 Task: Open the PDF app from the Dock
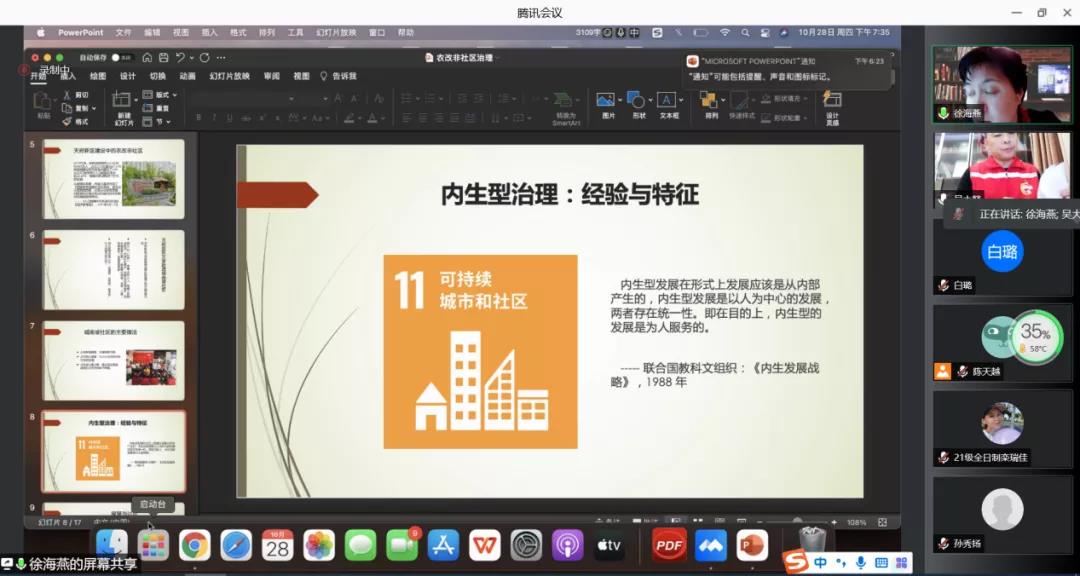(x=669, y=546)
